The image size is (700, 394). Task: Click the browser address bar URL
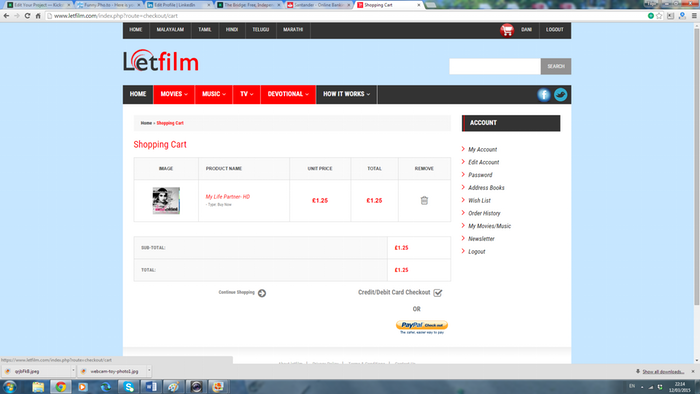(116, 16)
